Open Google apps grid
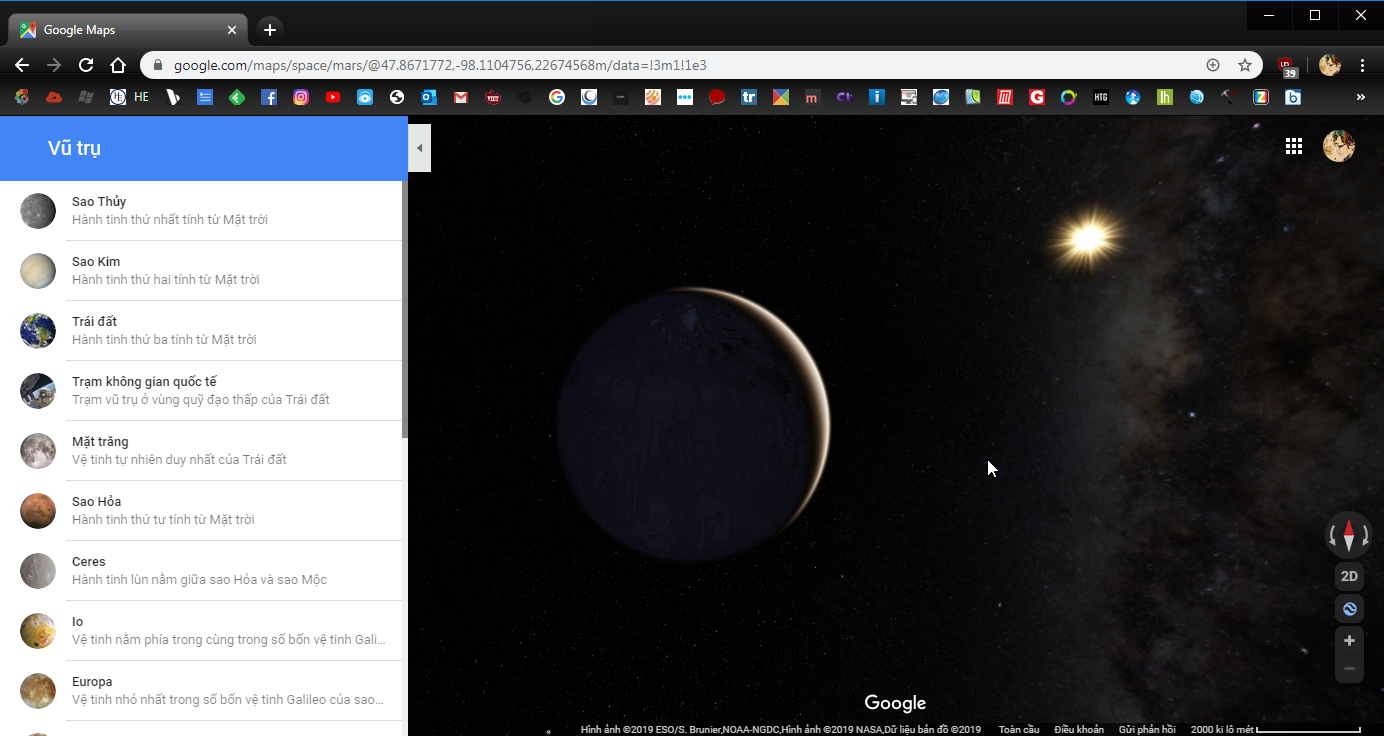Image resolution: width=1384 pixels, height=736 pixels. [x=1294, y=146]
